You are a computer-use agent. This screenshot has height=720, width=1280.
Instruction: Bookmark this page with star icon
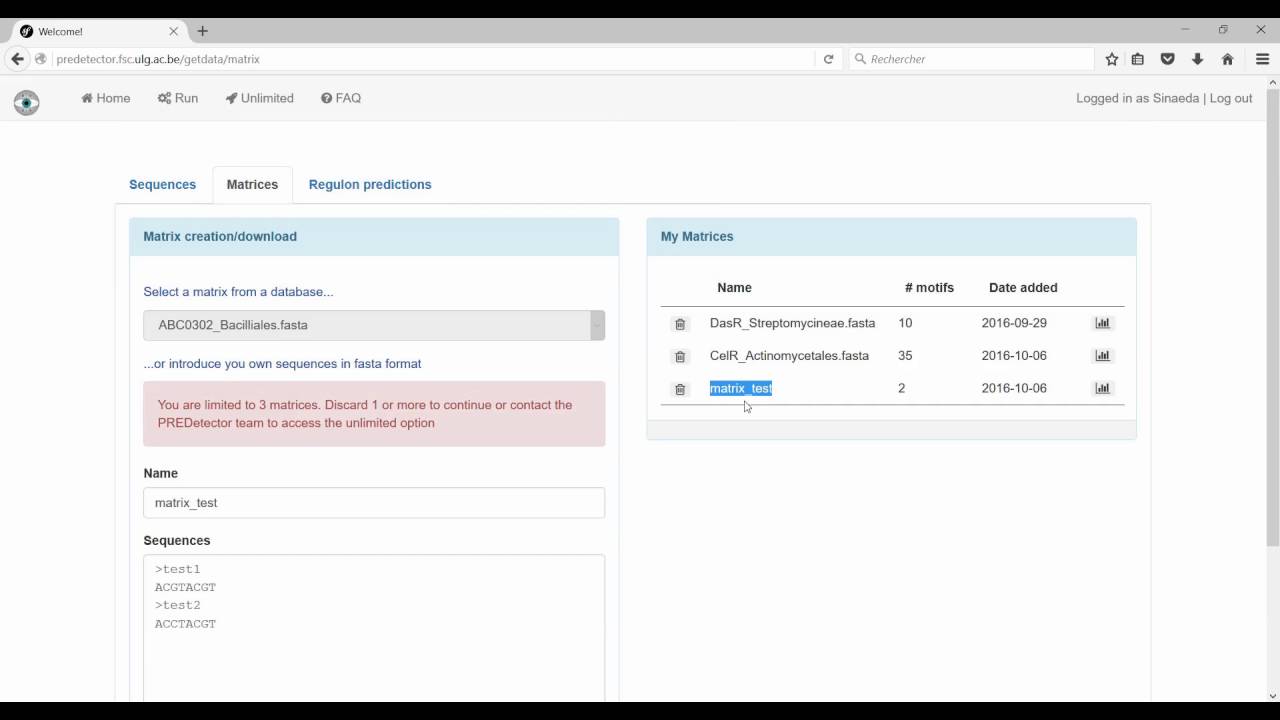coord(1112,59)
